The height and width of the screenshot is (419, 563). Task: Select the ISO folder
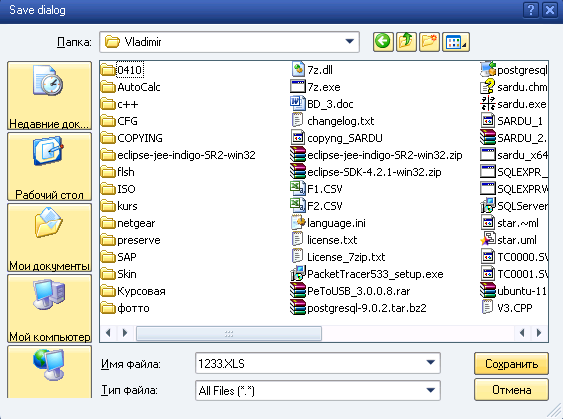118,189
